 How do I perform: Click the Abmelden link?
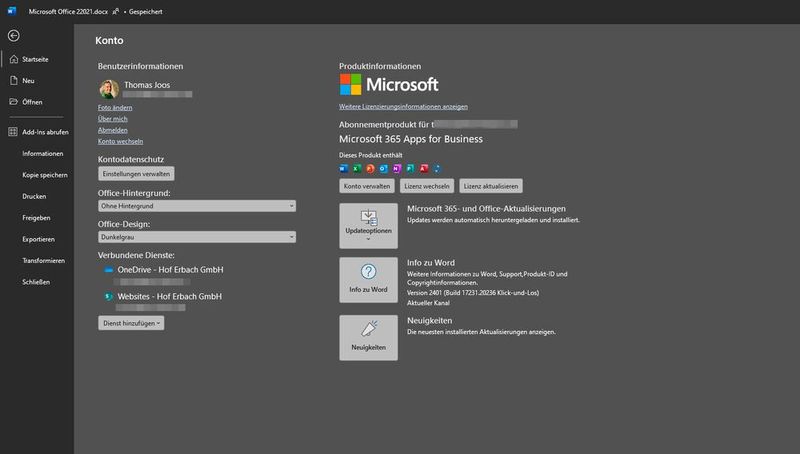tap(113, 130)
